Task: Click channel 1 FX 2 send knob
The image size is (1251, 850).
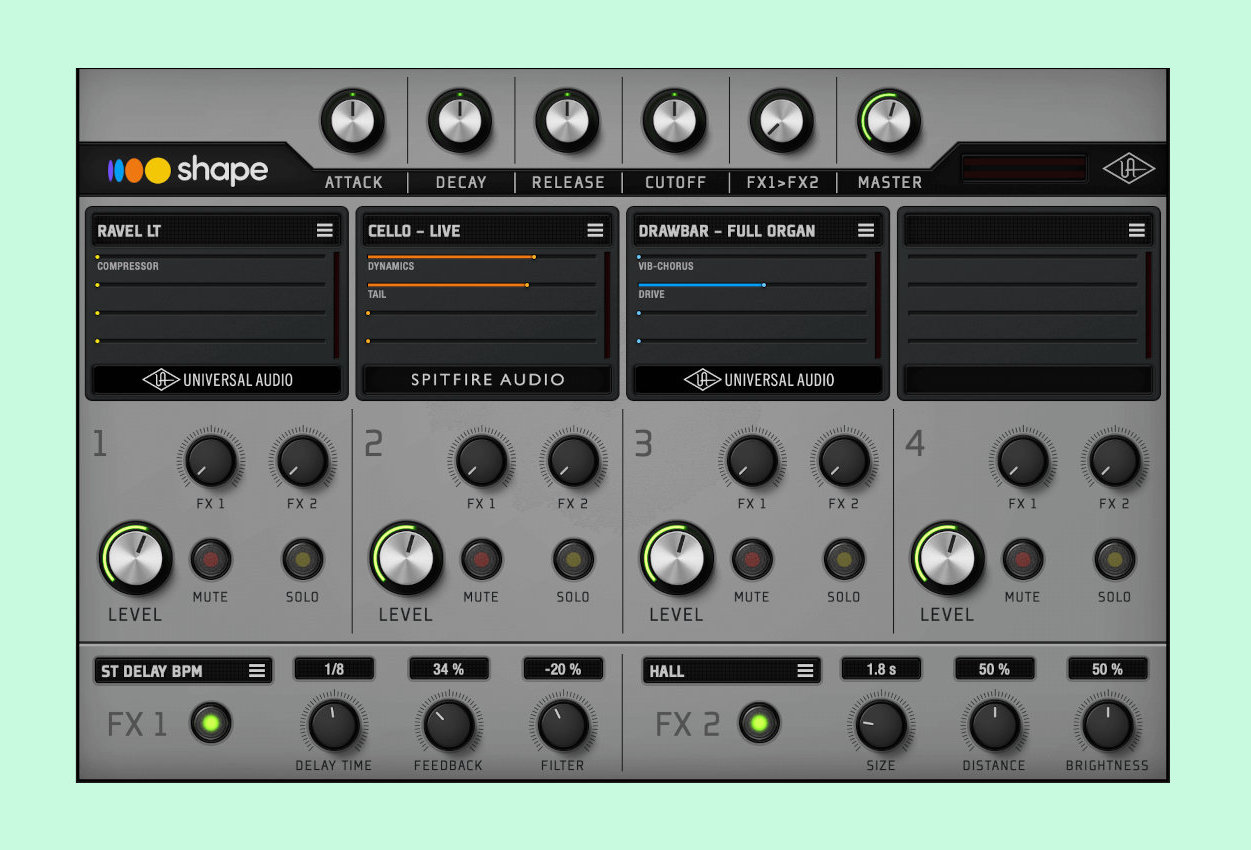Action: [302, 461]
